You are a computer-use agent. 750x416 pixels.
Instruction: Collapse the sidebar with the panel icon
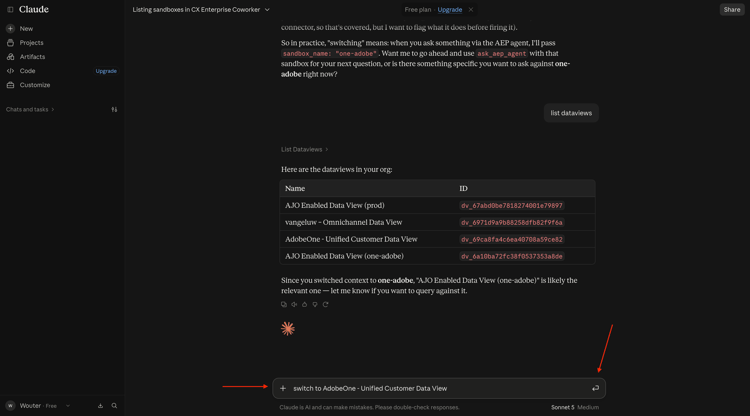pos(10,10)
